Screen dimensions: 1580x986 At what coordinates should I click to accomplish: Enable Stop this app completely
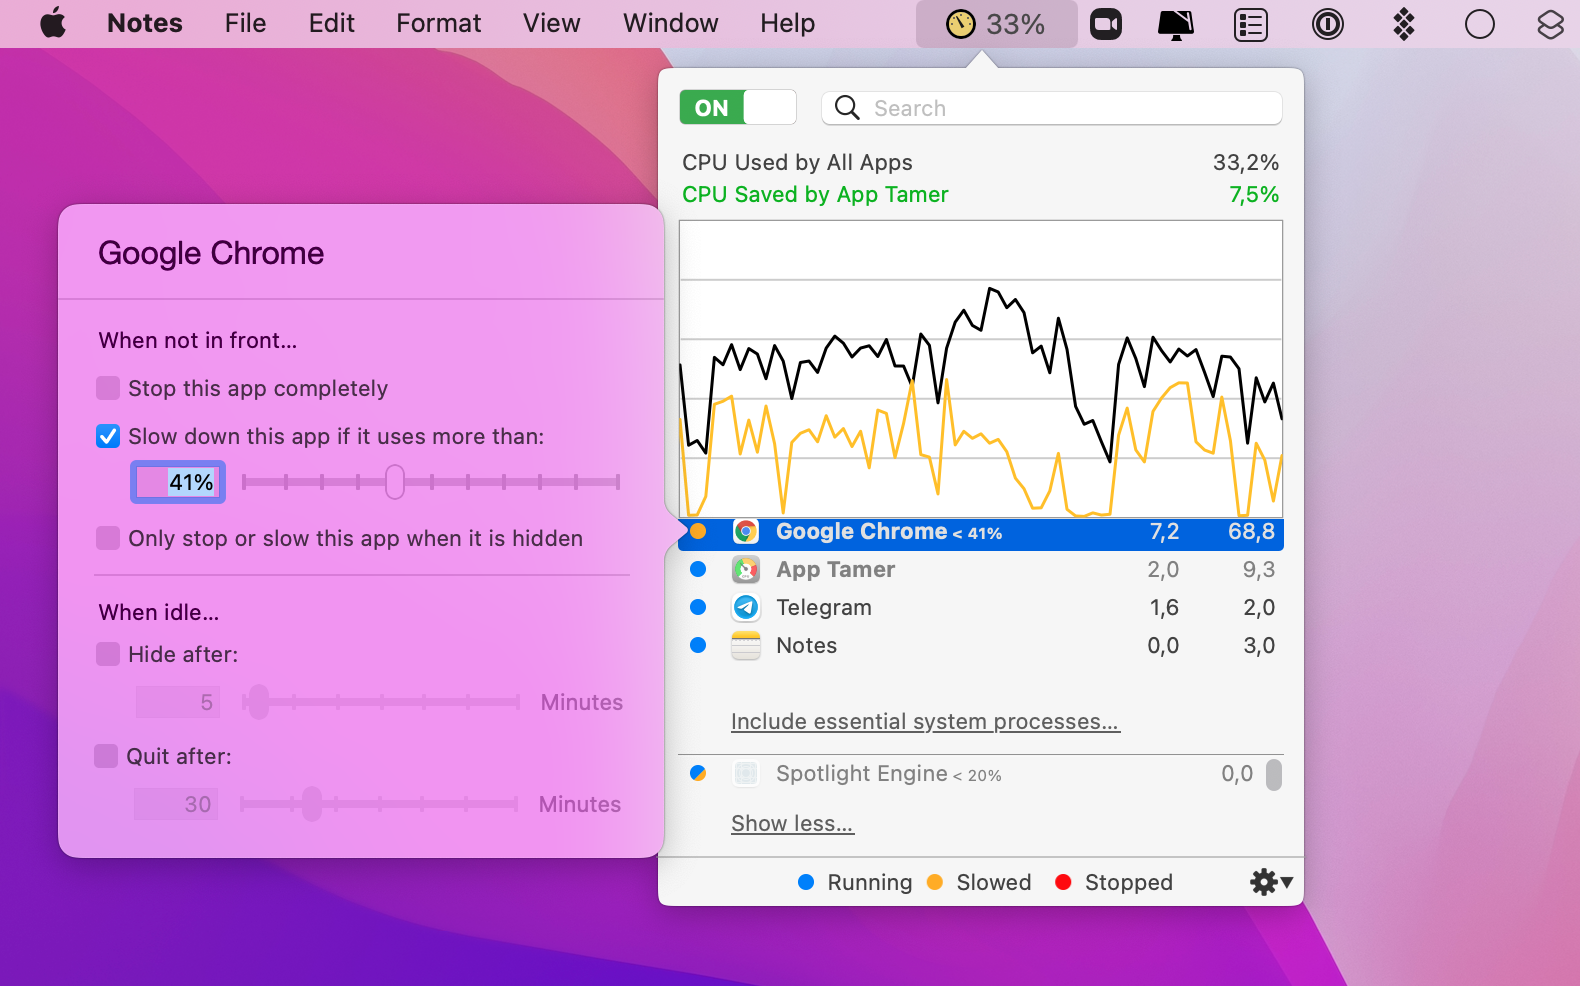click(x=108, y=388)
